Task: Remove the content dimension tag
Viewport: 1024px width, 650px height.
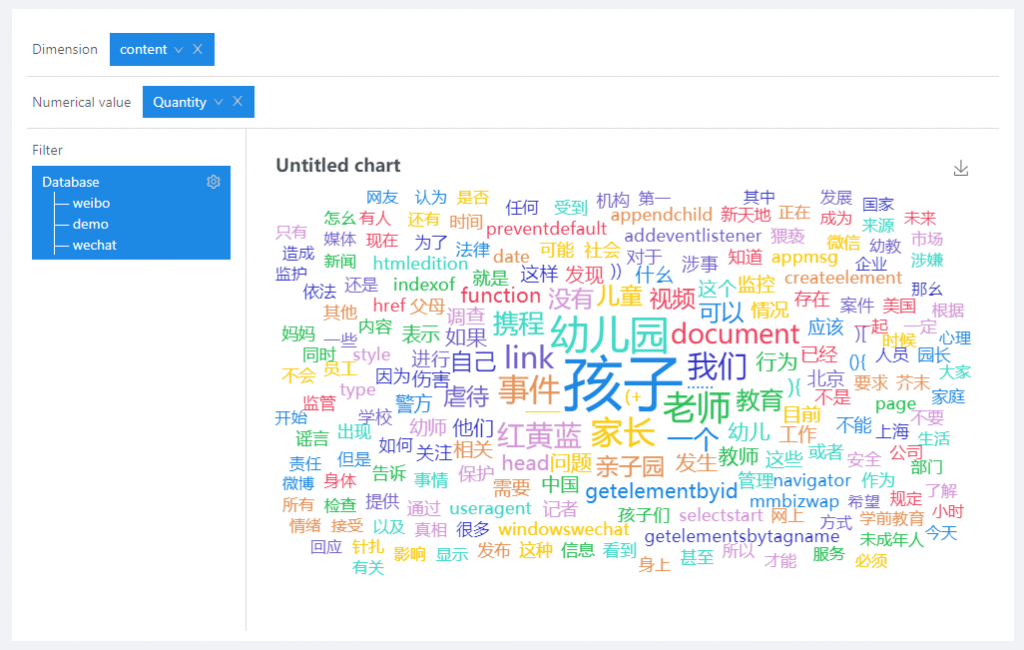Action: 197,49
